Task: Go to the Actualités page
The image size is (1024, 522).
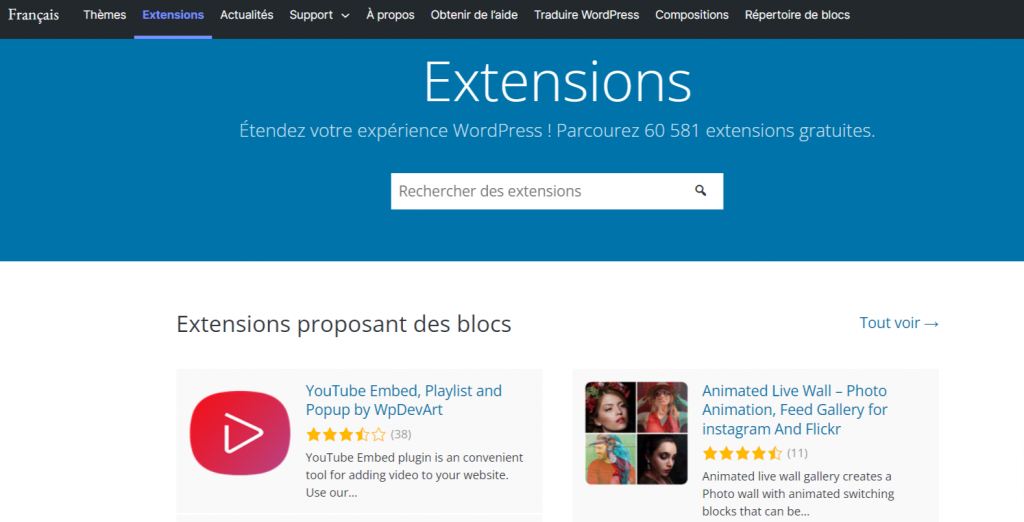Action: tap(247, 15)
